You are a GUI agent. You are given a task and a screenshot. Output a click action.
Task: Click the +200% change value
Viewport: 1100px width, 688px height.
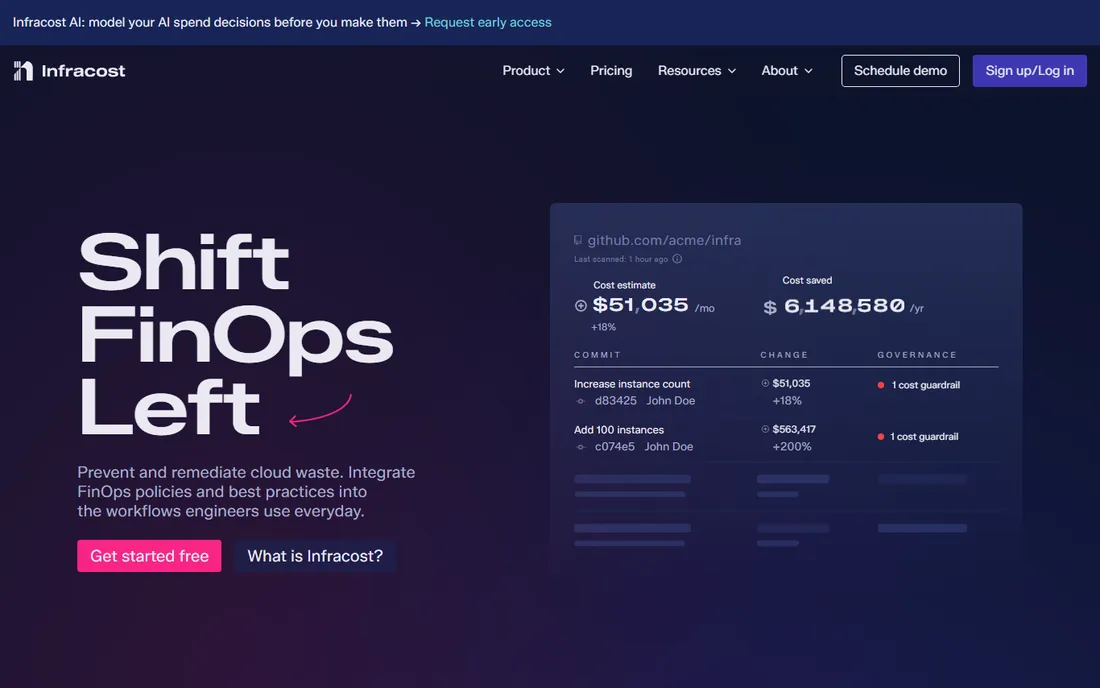(791, 446)
